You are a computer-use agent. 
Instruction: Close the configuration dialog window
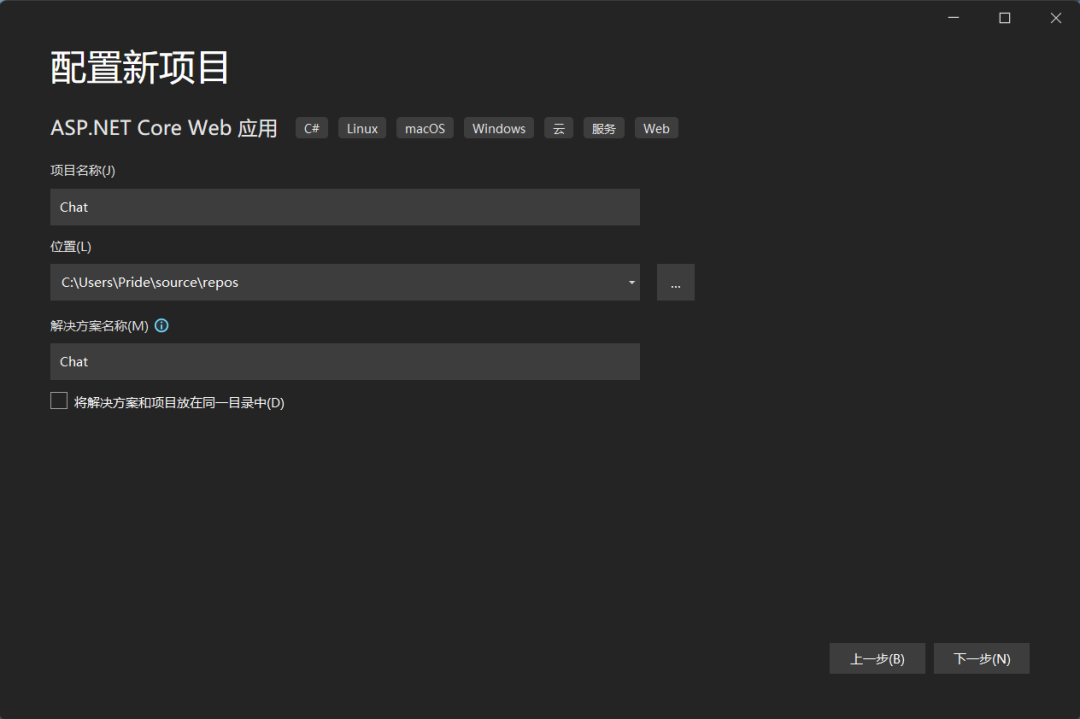point(1056,18)
